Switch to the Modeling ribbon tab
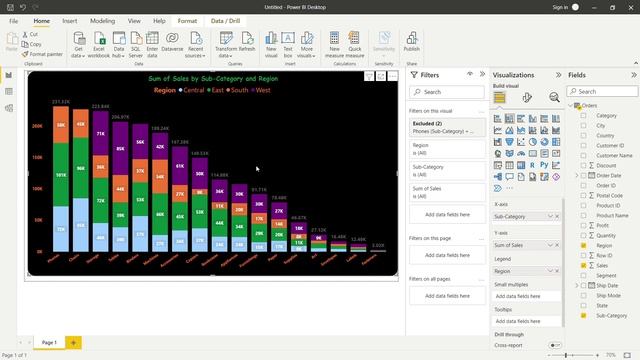Screen dimensions: 640x360 pos(102,21)
